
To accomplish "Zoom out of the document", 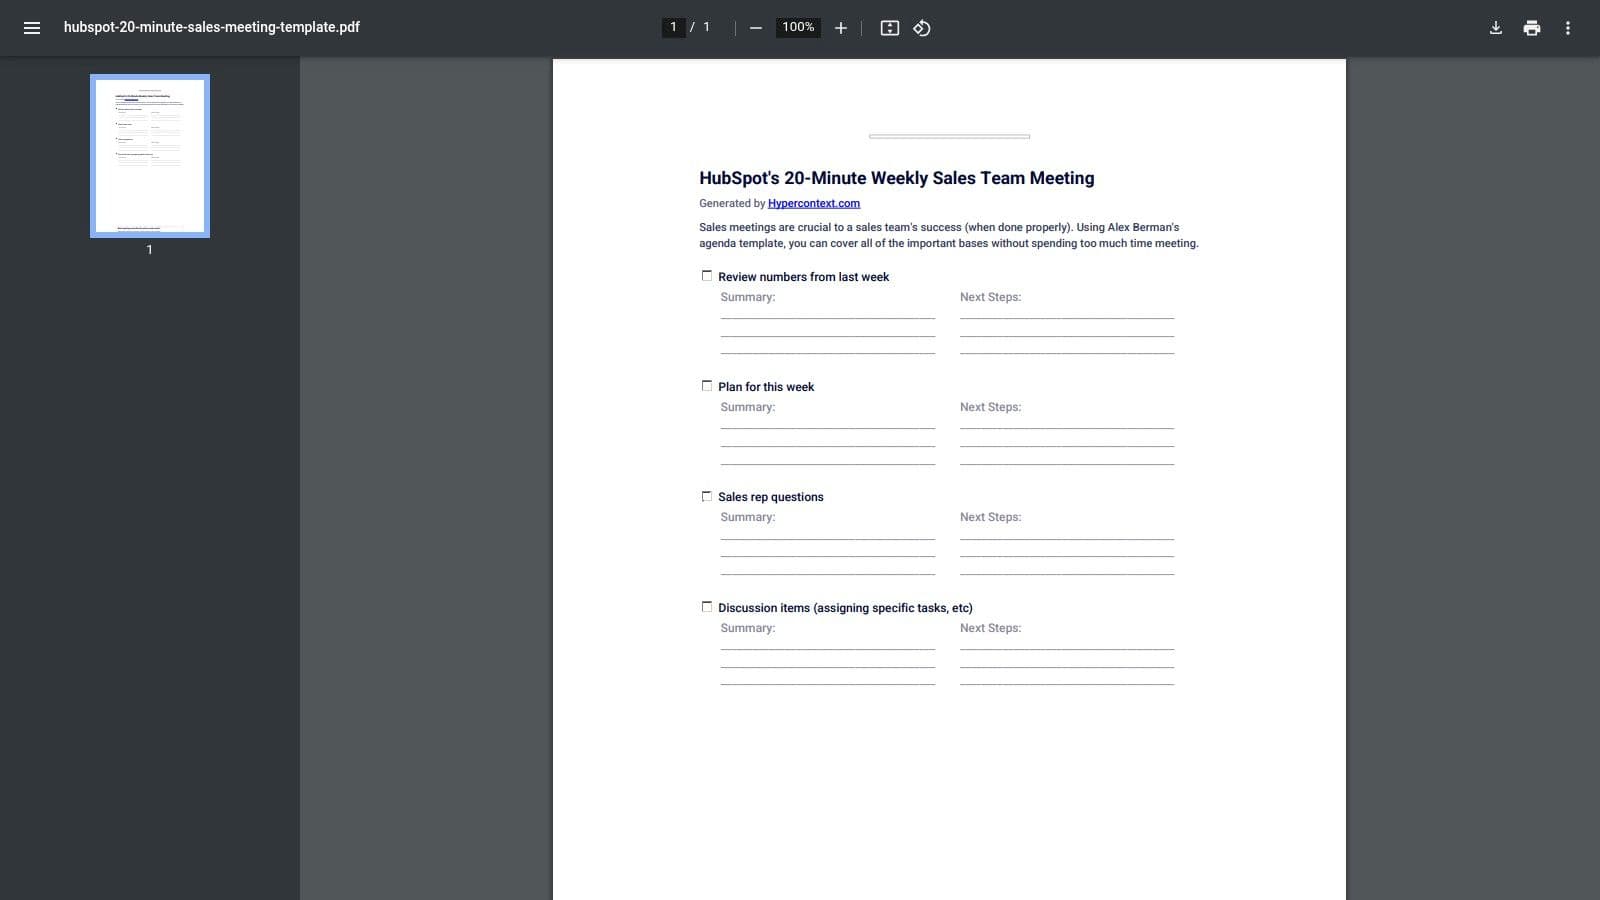I will (755, 28).
